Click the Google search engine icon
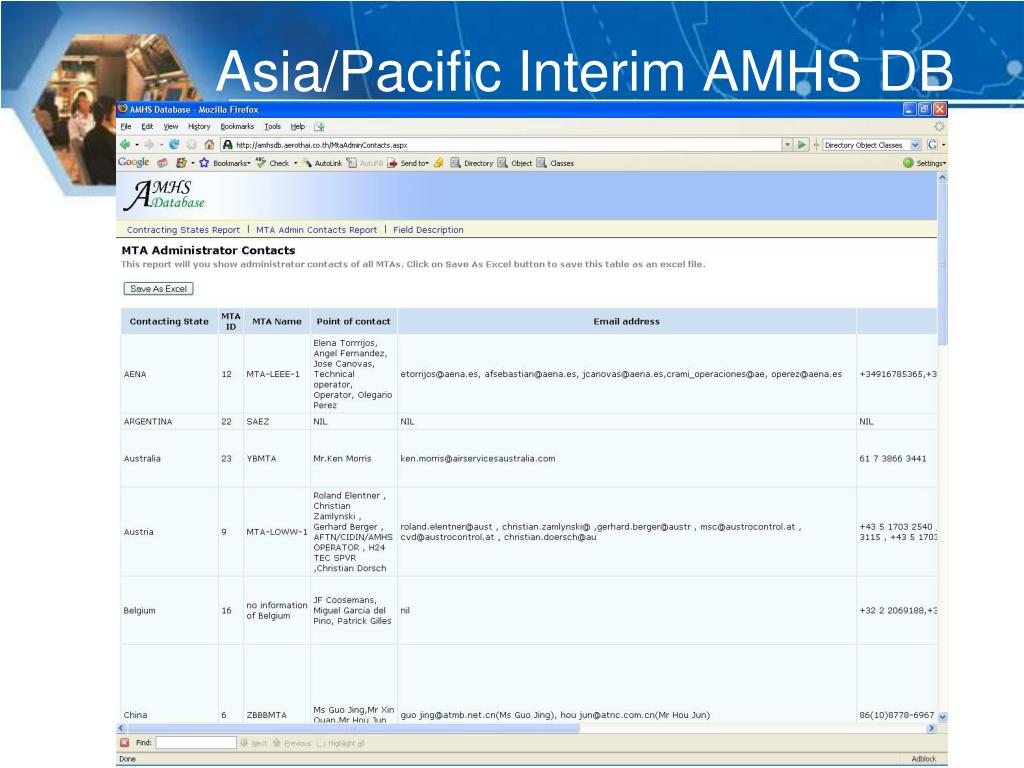The height and width of the screenshot is (768, 1024). tap(932, 144)
